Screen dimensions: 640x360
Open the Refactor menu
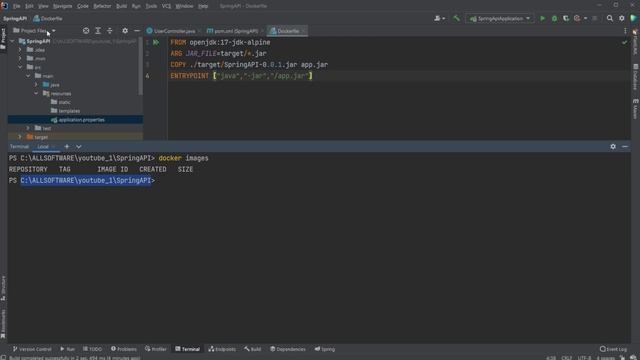coord(102,6)
